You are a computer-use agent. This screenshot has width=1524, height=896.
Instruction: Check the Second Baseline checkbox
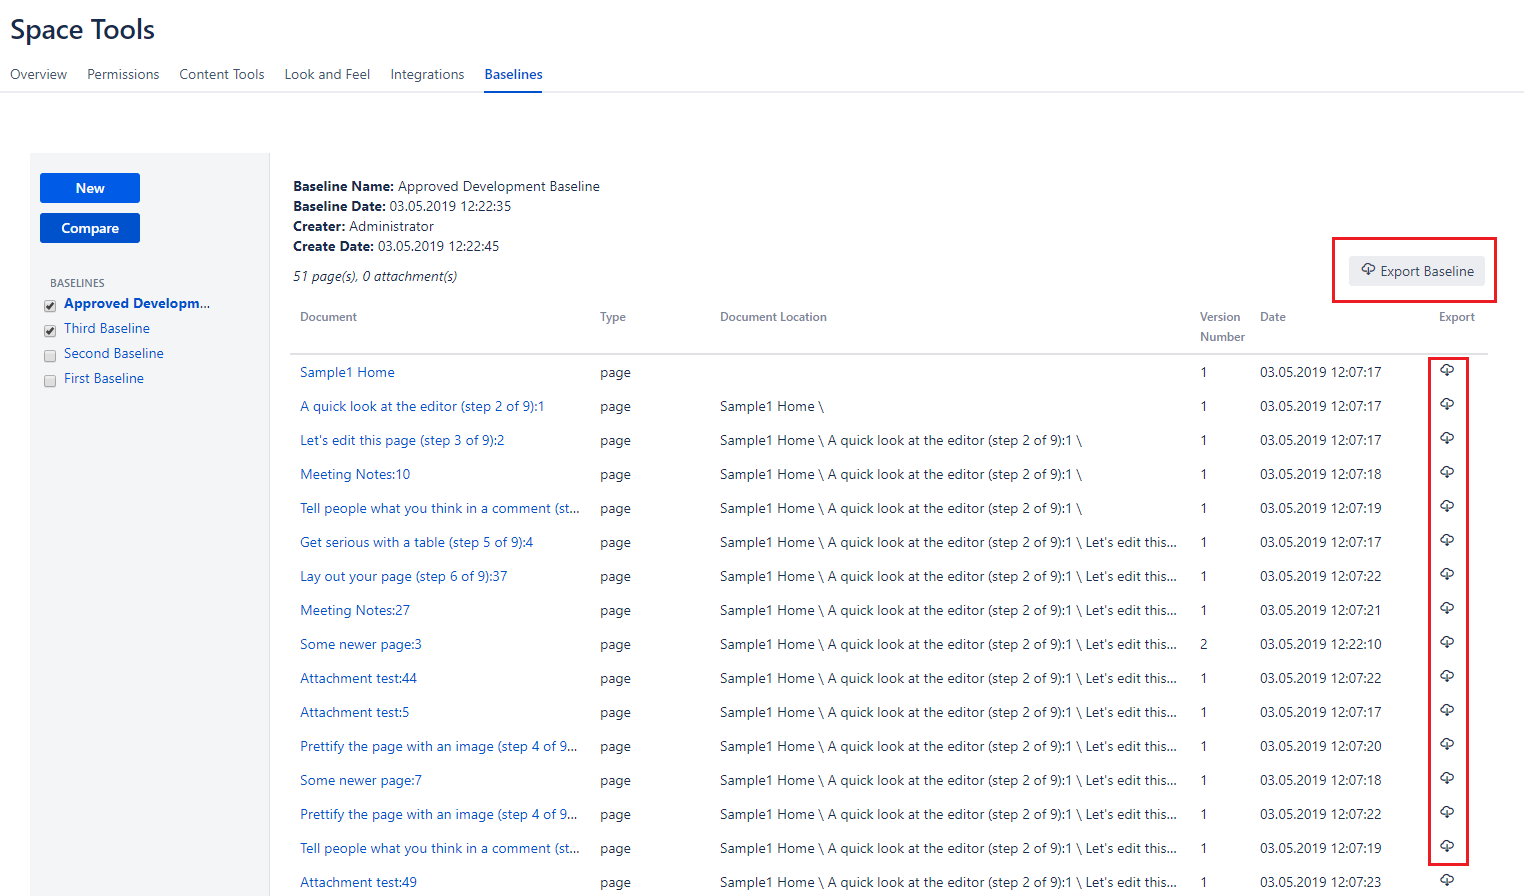tap(50, 356)
